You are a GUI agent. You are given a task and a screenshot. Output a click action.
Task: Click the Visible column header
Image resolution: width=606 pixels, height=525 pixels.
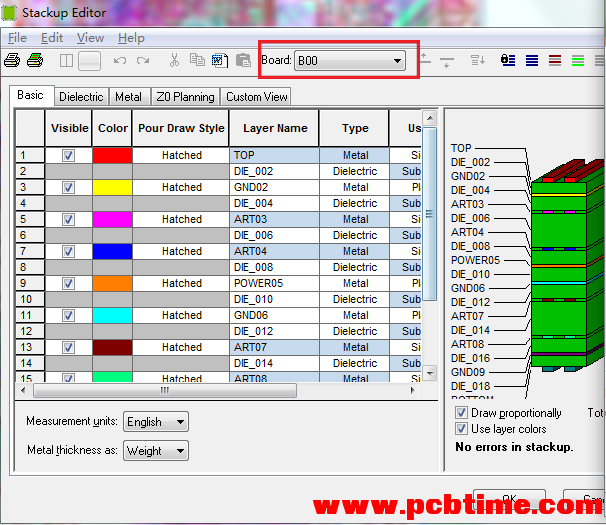tap(69, 128)
